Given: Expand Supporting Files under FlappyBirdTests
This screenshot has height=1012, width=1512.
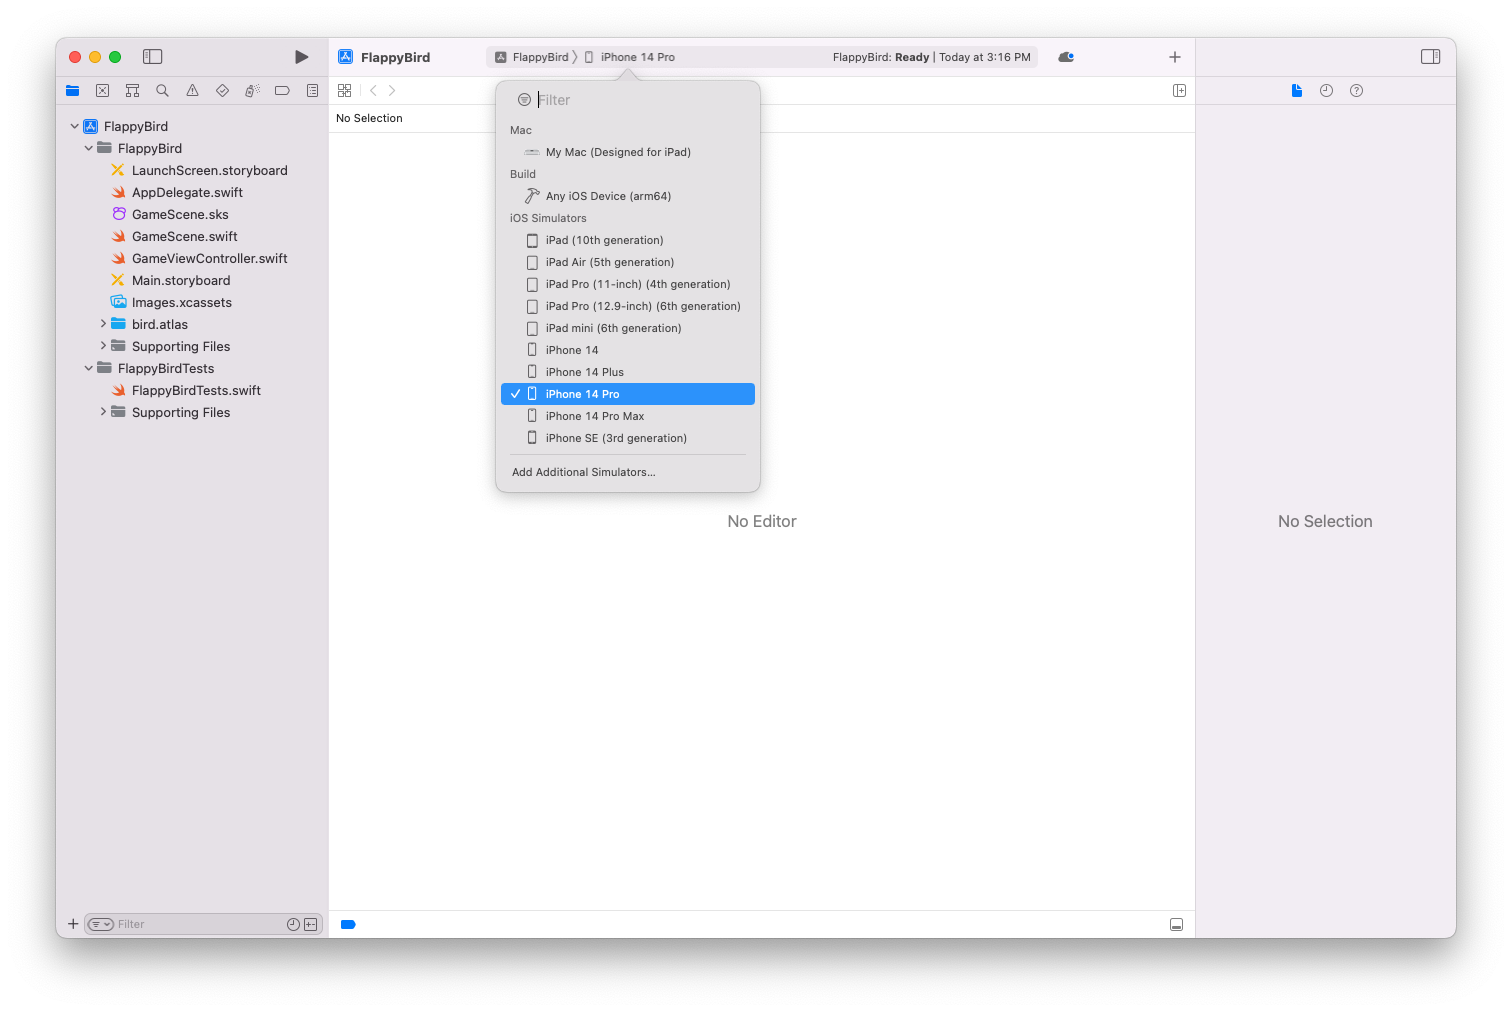Looking at the screenshot, I should [x=103, y=412].
